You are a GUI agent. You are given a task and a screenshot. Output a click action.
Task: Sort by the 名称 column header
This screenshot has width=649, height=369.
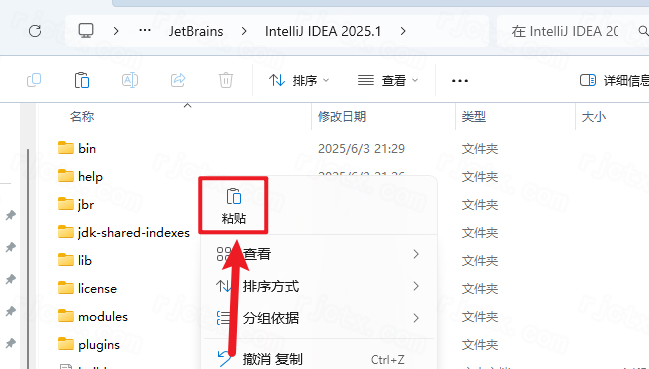click(82, 117)
